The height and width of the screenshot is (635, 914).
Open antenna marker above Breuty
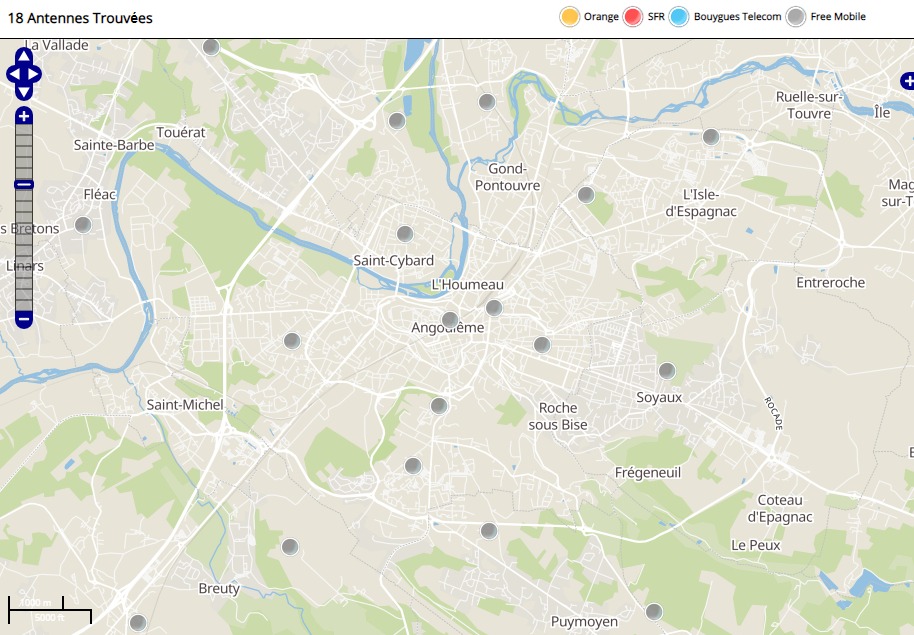click(290, 547)
